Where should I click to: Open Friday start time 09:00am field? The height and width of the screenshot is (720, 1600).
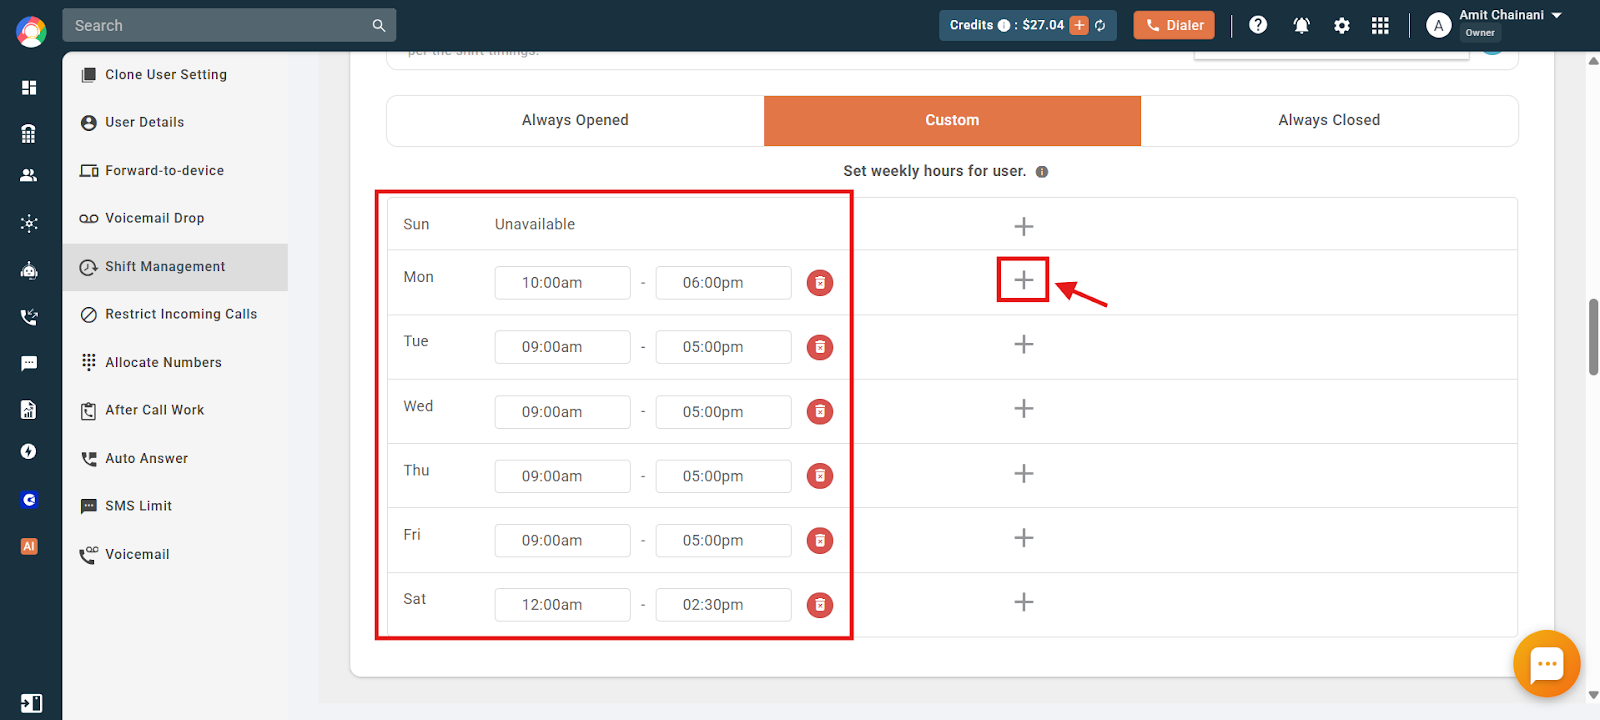point(562,540)
